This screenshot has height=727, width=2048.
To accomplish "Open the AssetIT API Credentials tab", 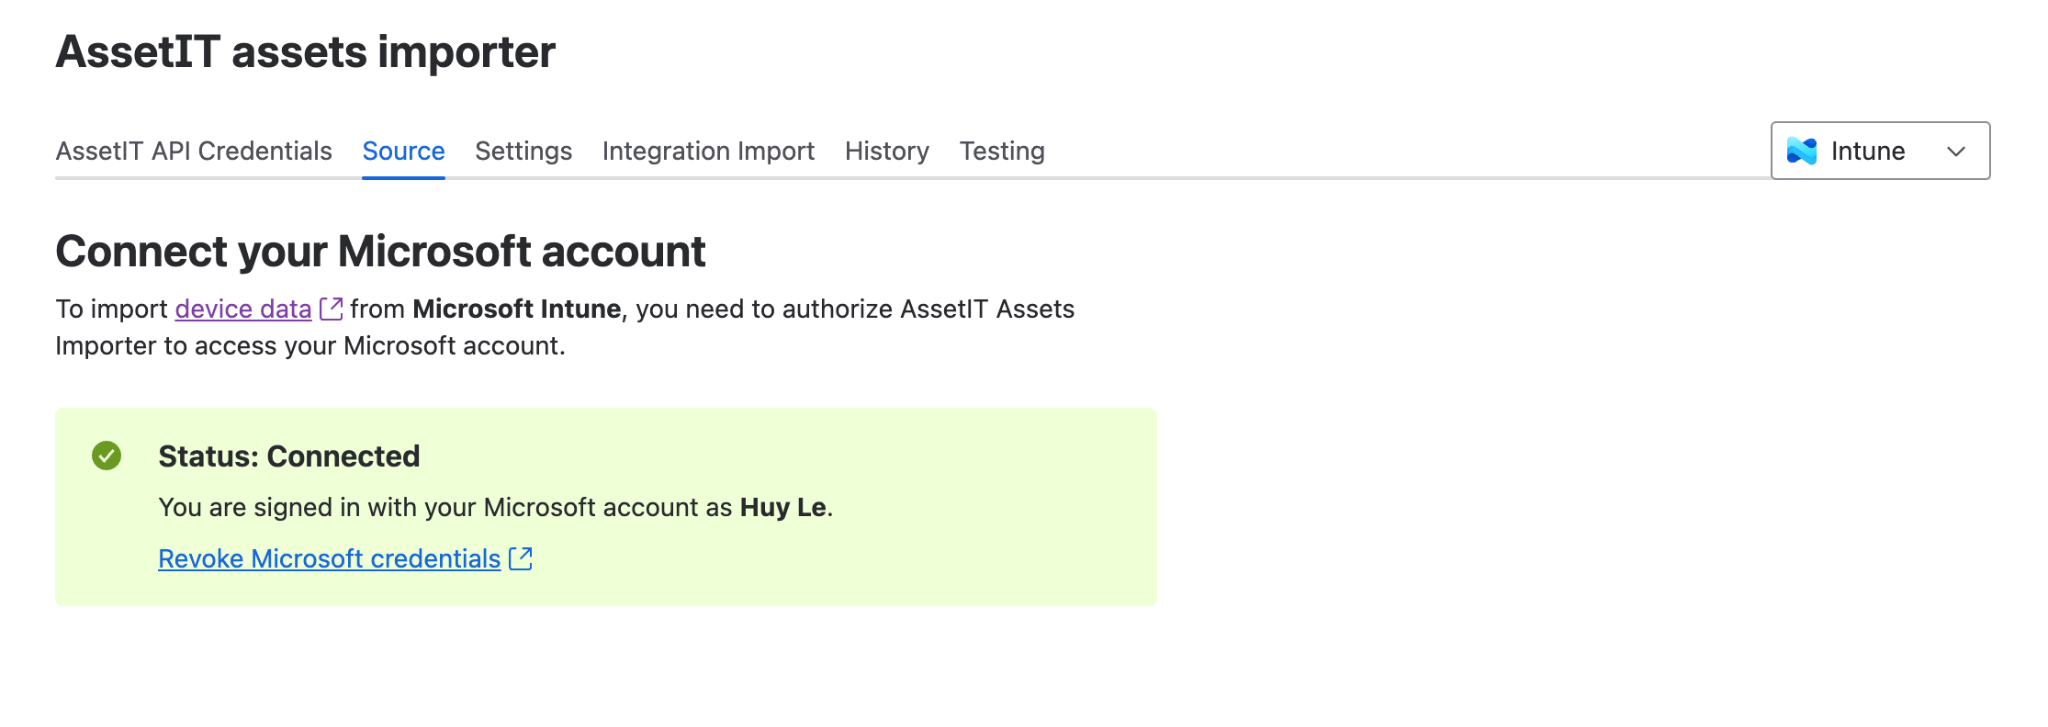I will pyautogui.click(x=194, y=151).
